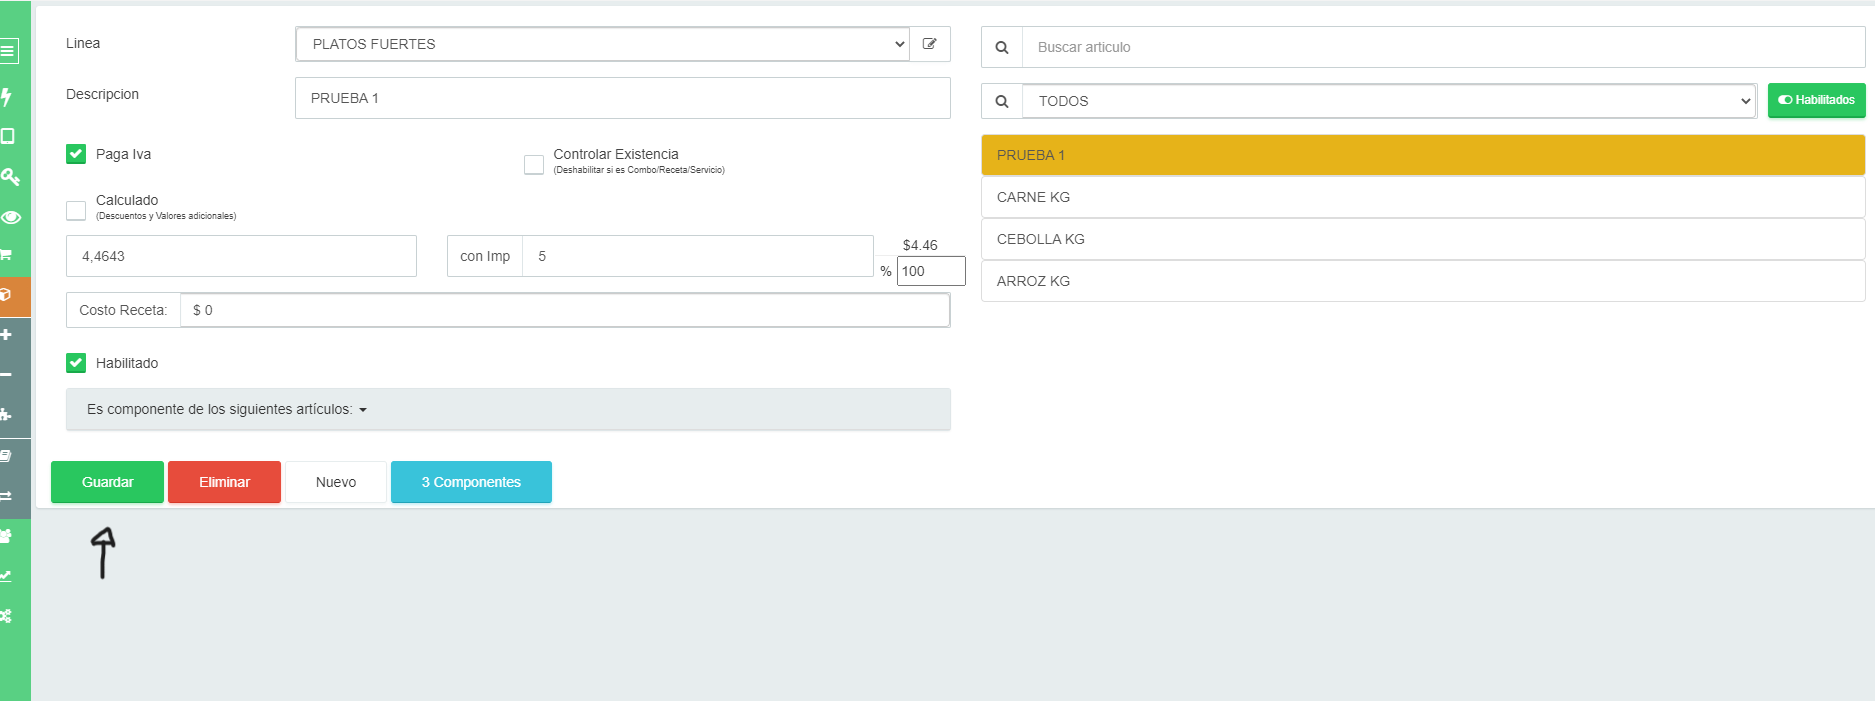Click the key icon in the sidebar
Image resolution: width=1875 pixels, height=701 pixels.
10,177
